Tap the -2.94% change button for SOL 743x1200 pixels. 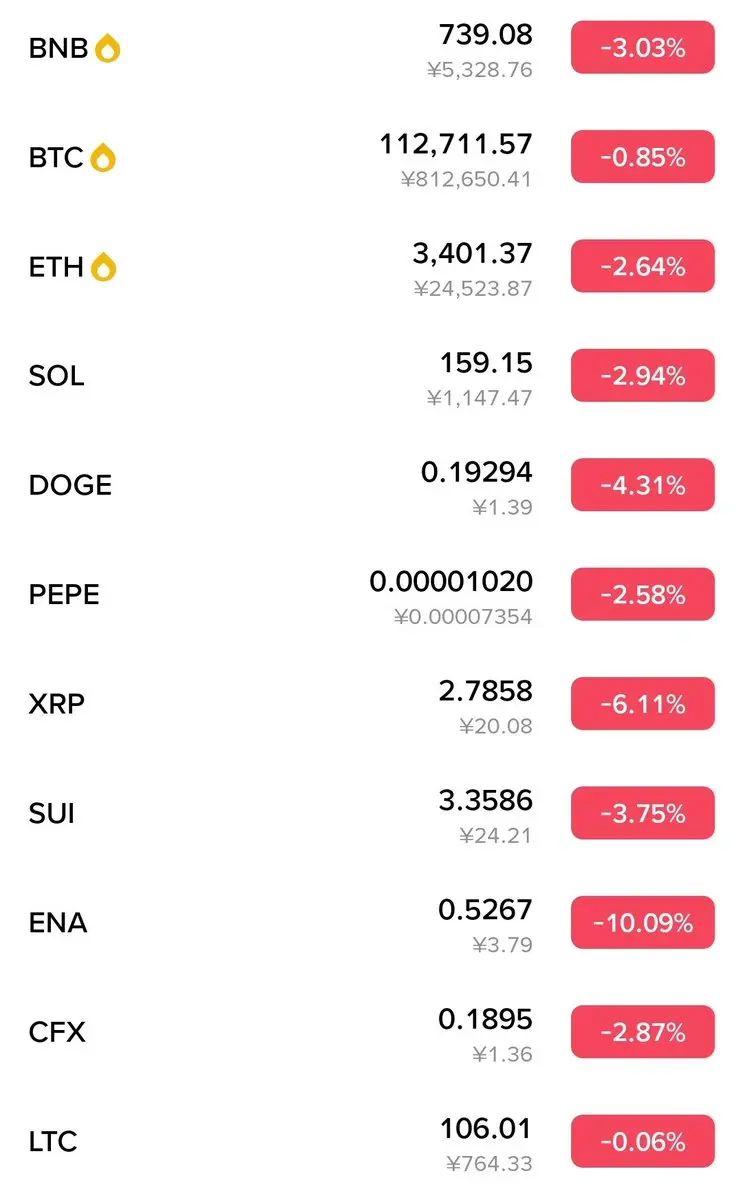[643, 376]
